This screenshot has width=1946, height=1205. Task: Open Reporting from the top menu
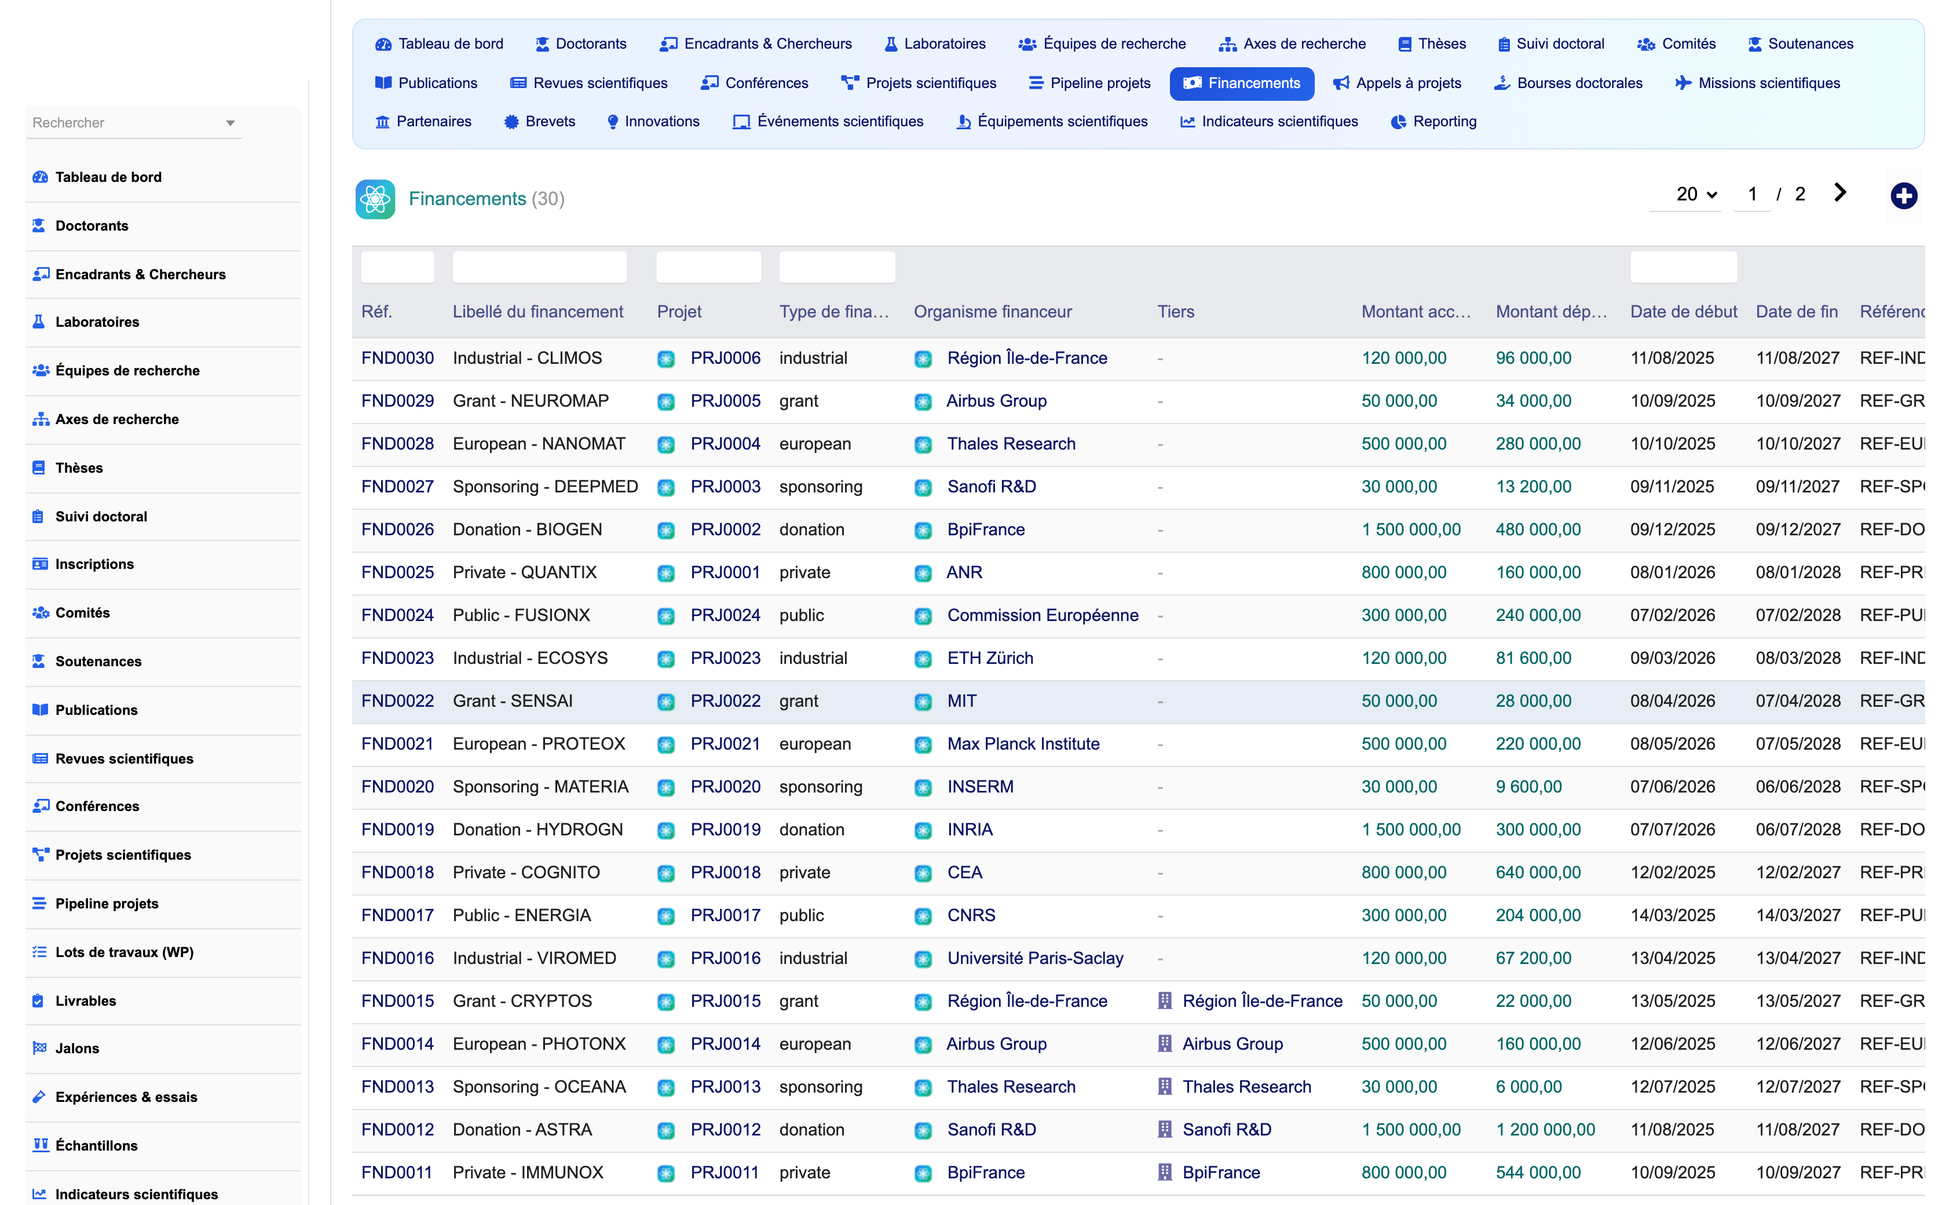click(x=1433, y=122)
